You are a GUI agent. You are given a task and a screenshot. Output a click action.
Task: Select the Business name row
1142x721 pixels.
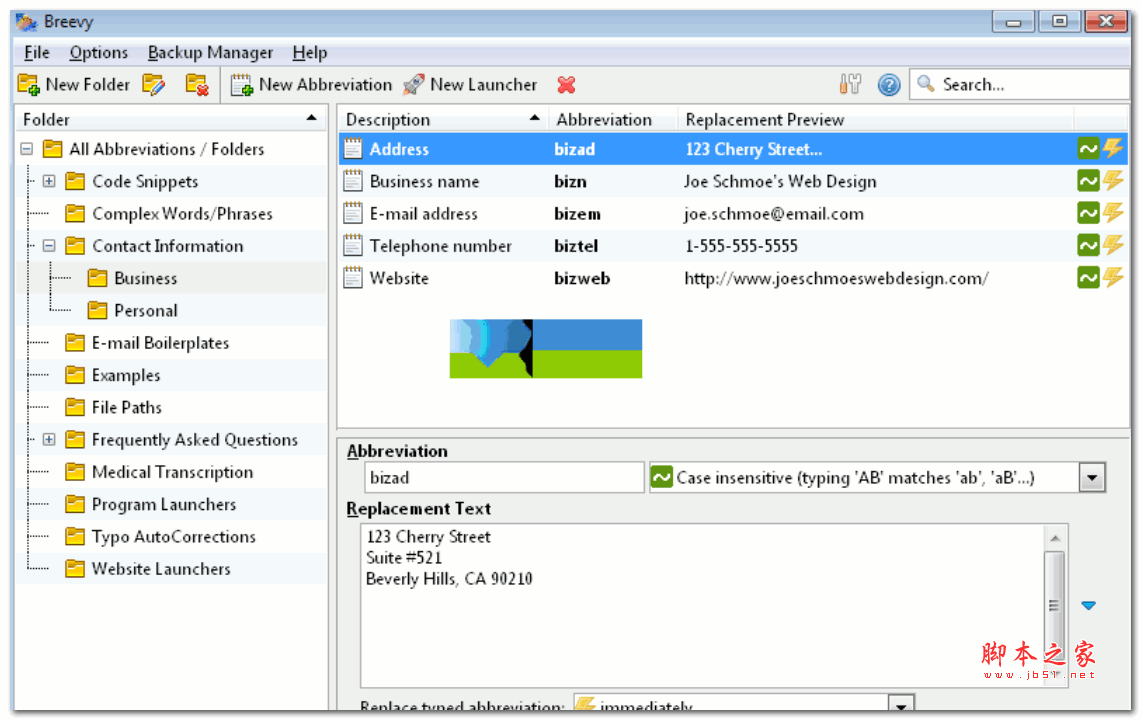[733, 181]
